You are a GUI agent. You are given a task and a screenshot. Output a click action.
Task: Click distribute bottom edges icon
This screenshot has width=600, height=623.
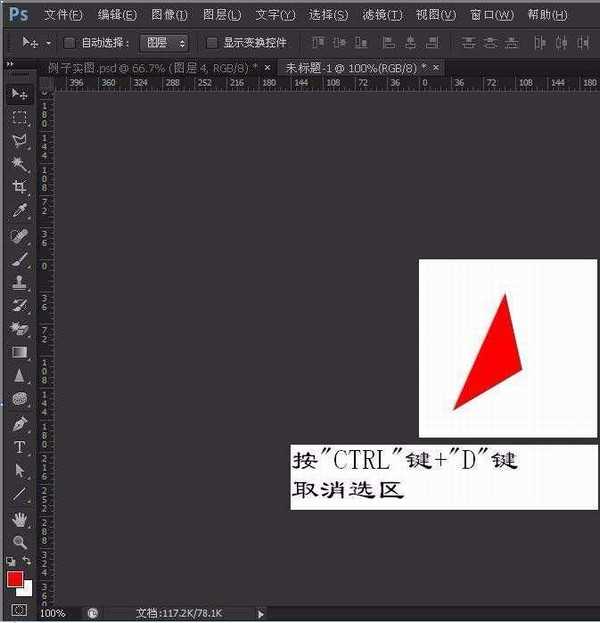coord(512,42)
